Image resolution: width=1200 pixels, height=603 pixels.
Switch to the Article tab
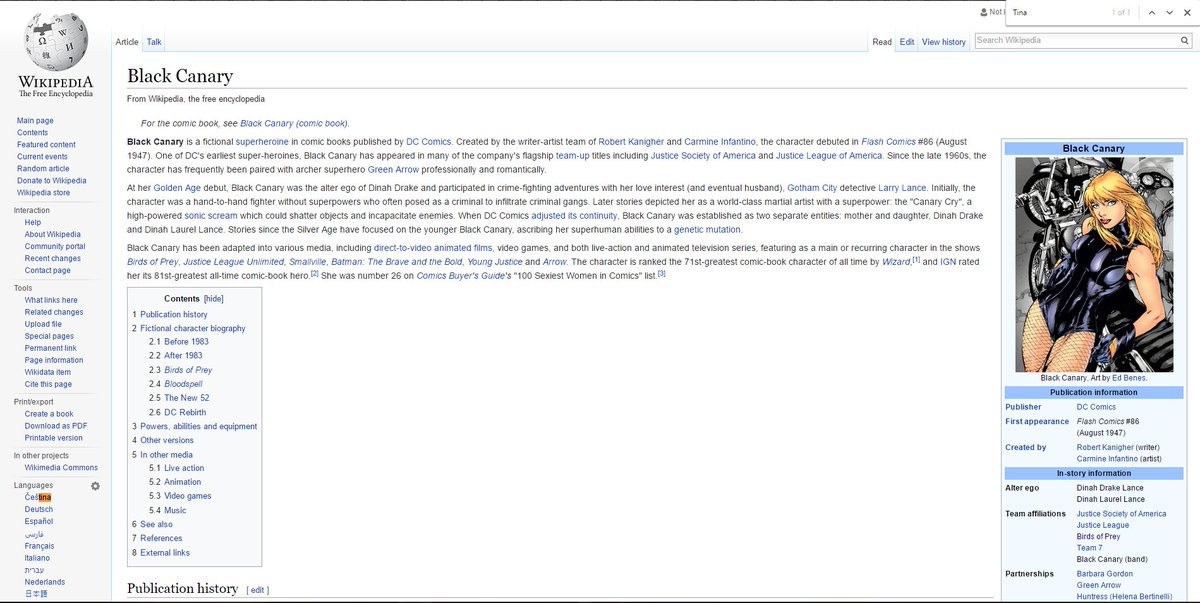(127, 42)
